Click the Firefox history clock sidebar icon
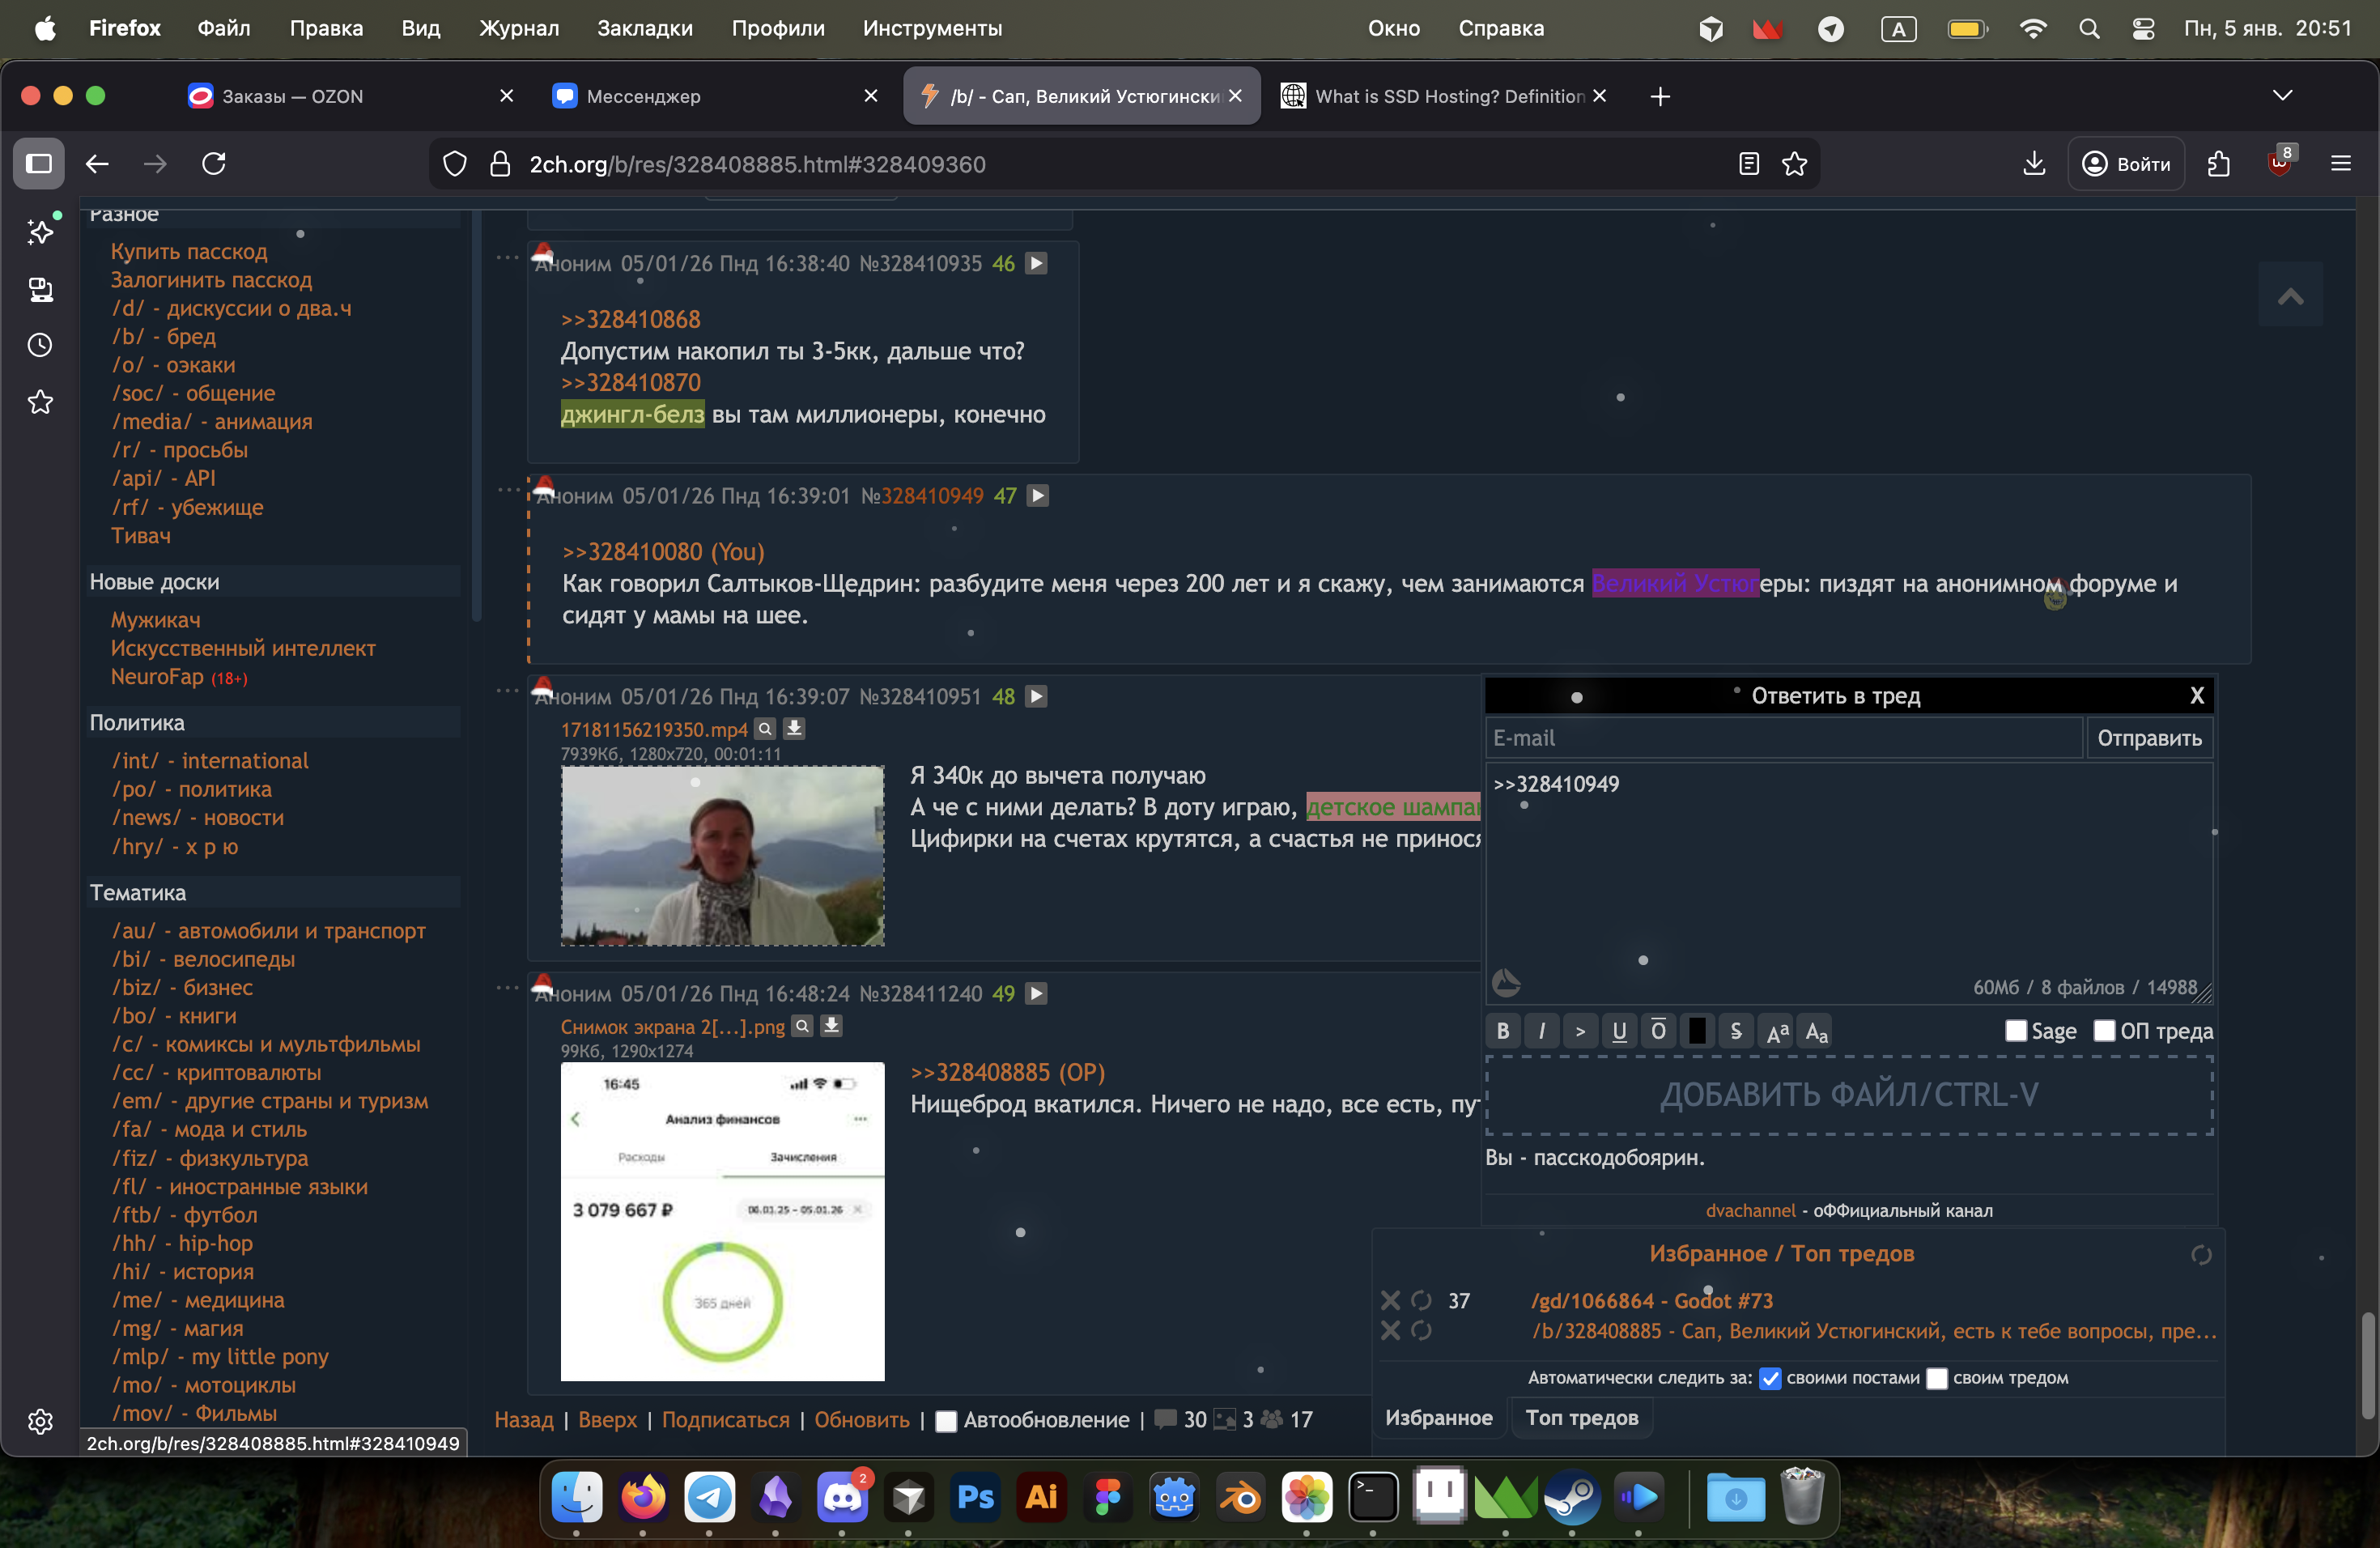The height and width of the screenshot is (1548, 2380). coord(40,345)
